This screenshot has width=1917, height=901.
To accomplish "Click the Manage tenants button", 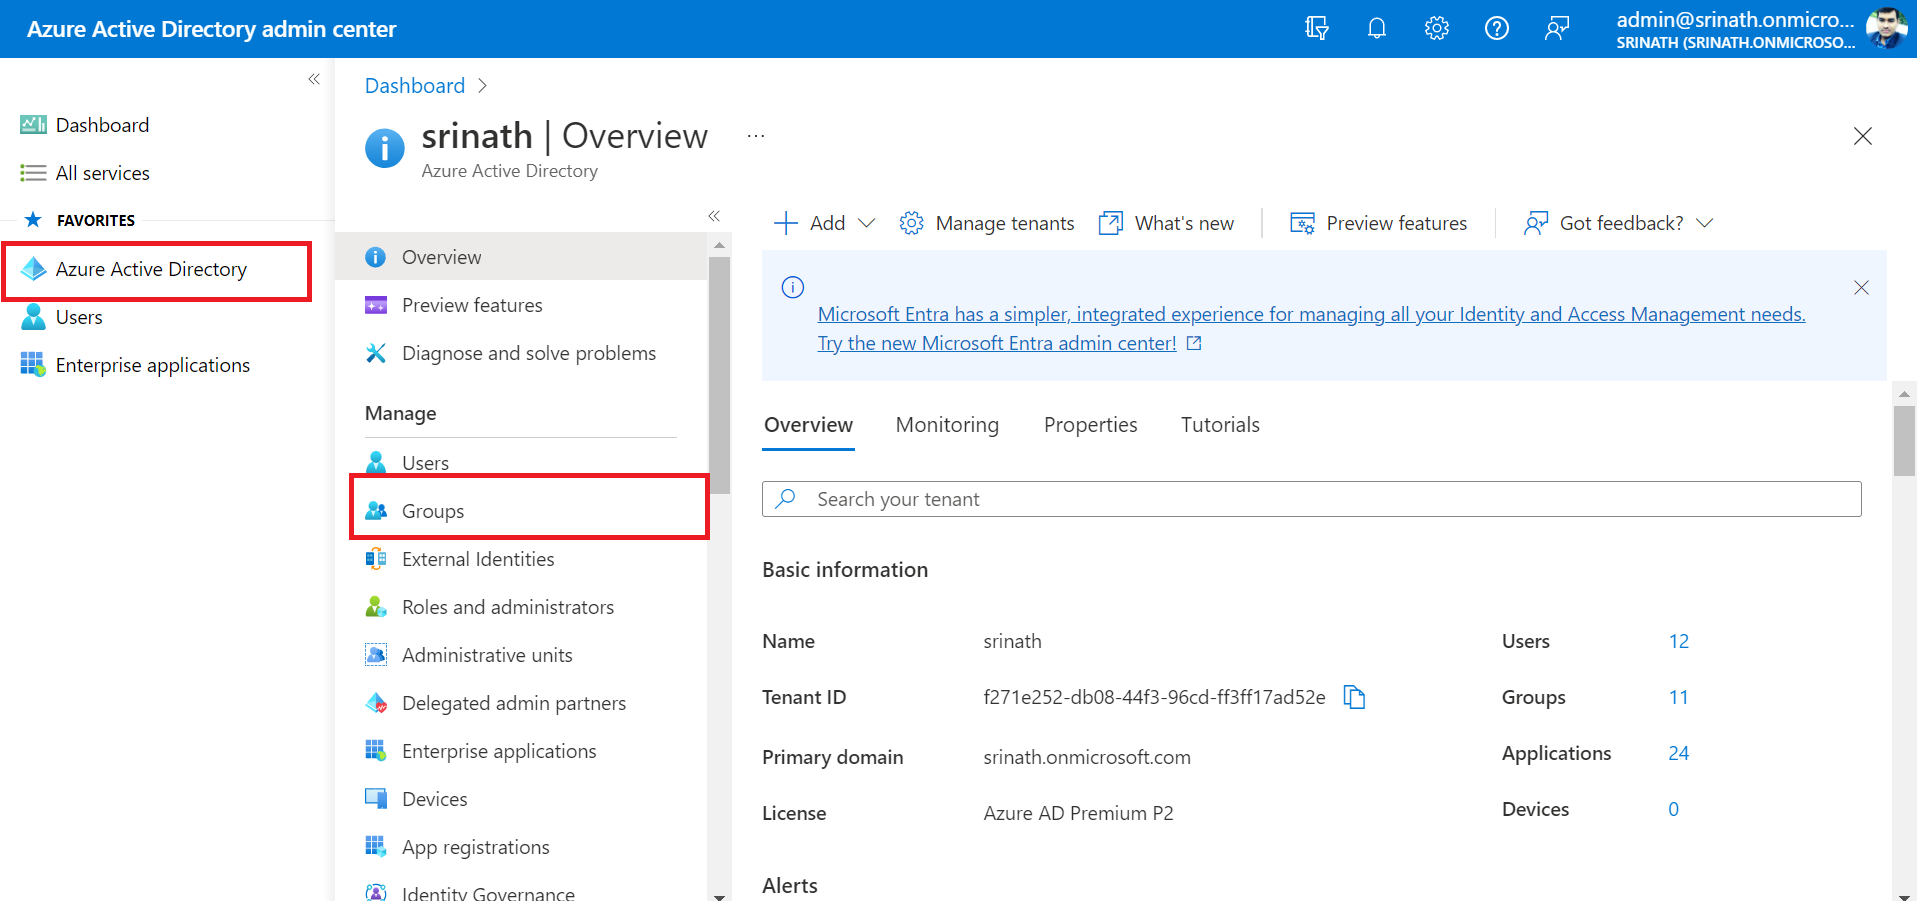I will tap(987, 223).
